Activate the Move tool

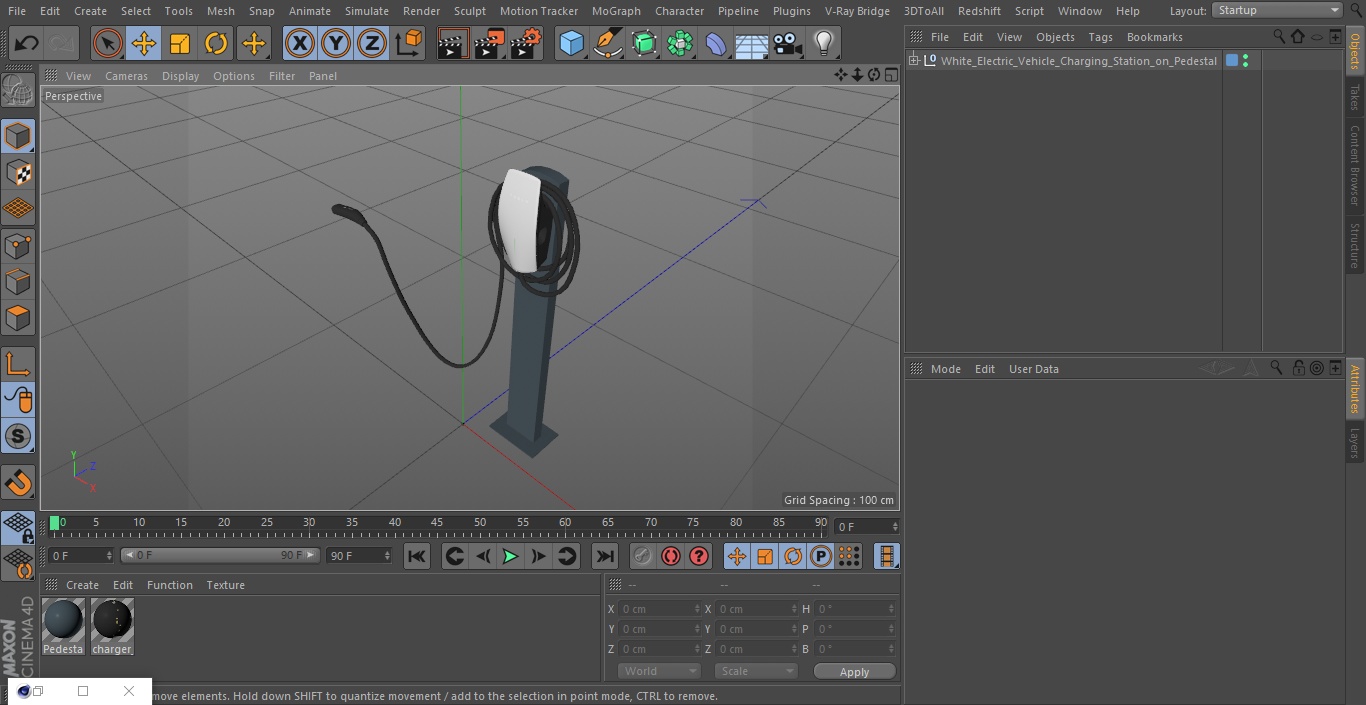pos(143,43)
